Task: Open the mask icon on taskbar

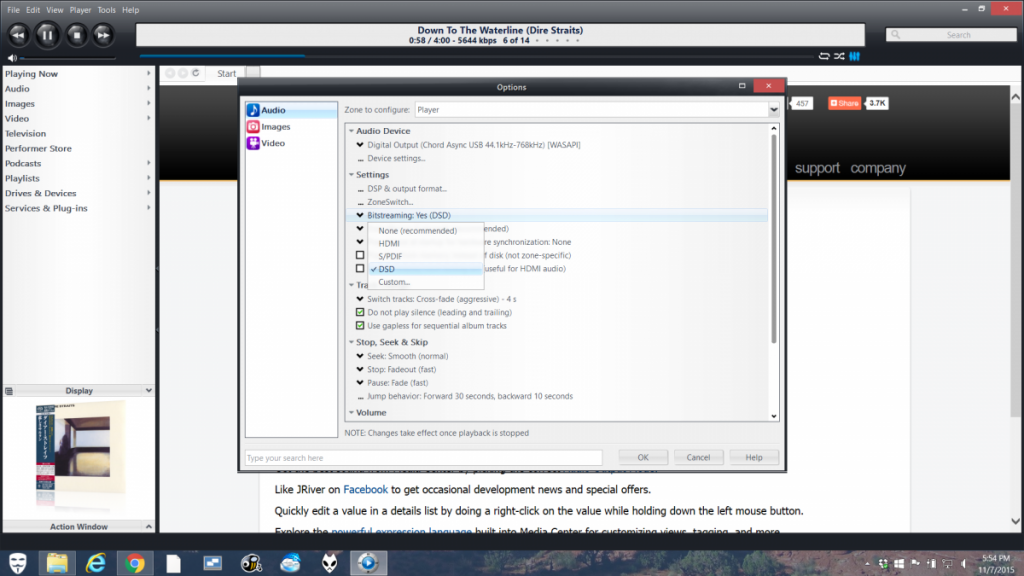Action: (x=18, y=563)
